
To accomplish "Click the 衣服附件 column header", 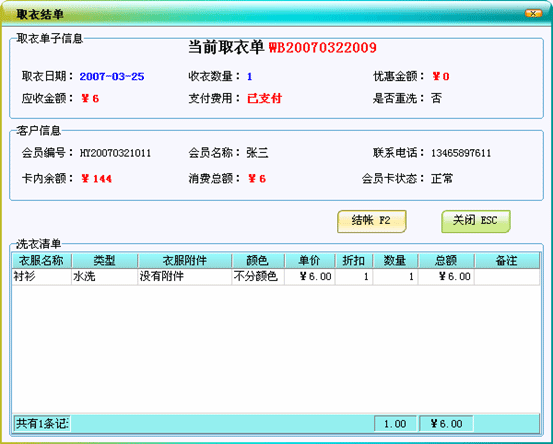I will pos(184,261).
